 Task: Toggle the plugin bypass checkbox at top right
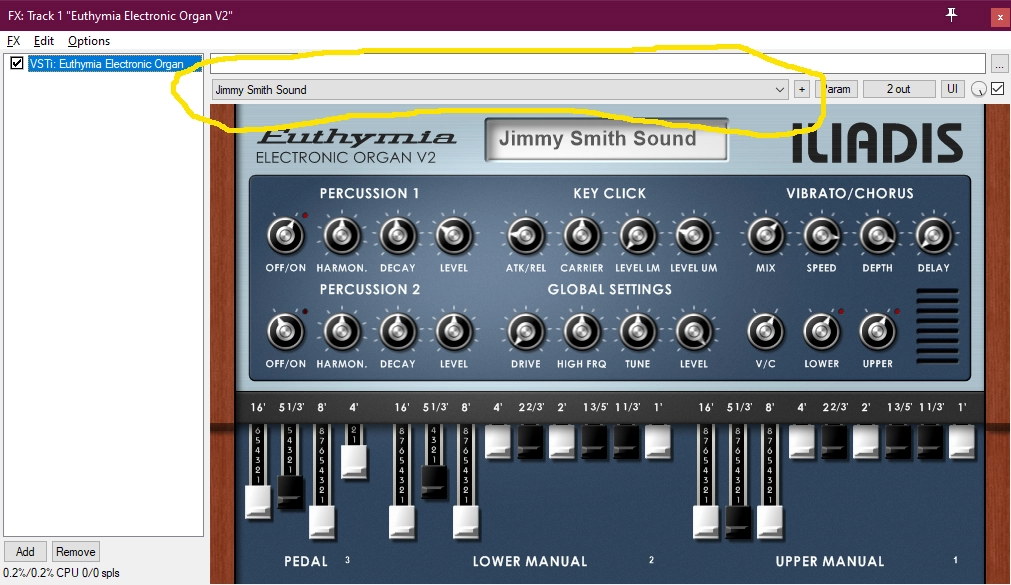[997, 89]
